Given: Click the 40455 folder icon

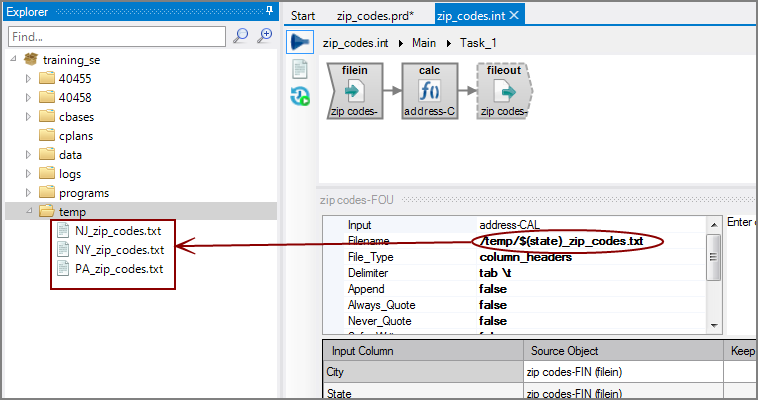Looking at the screenshot, I should coord(47,78).
